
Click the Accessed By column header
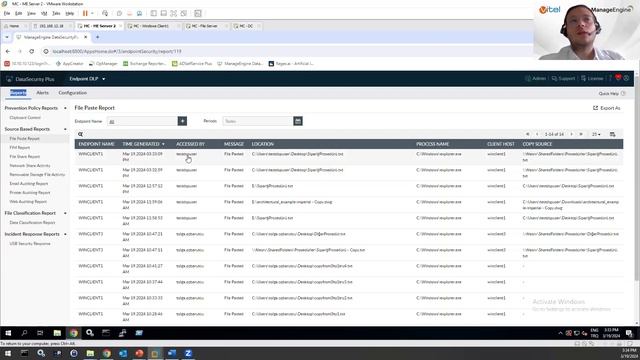click(190, 144)
